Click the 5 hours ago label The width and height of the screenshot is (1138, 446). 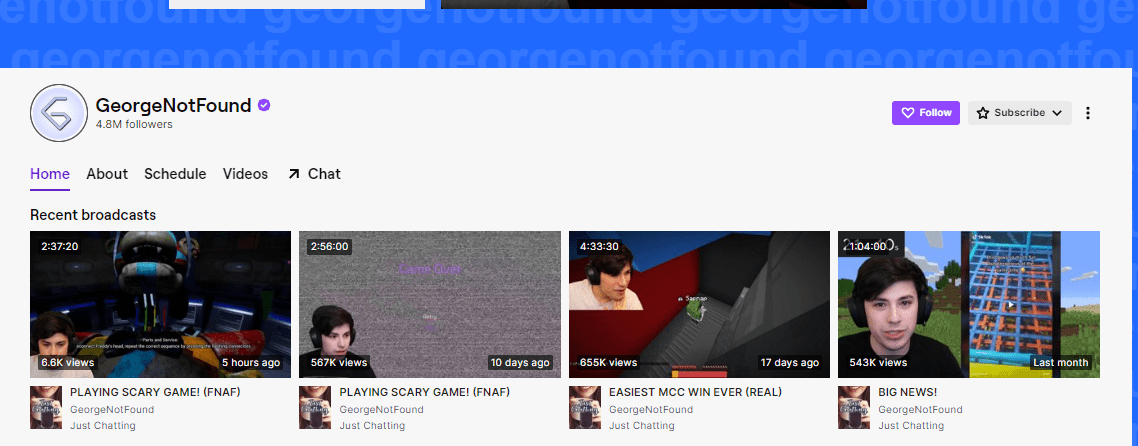click(x=251, y=363)
